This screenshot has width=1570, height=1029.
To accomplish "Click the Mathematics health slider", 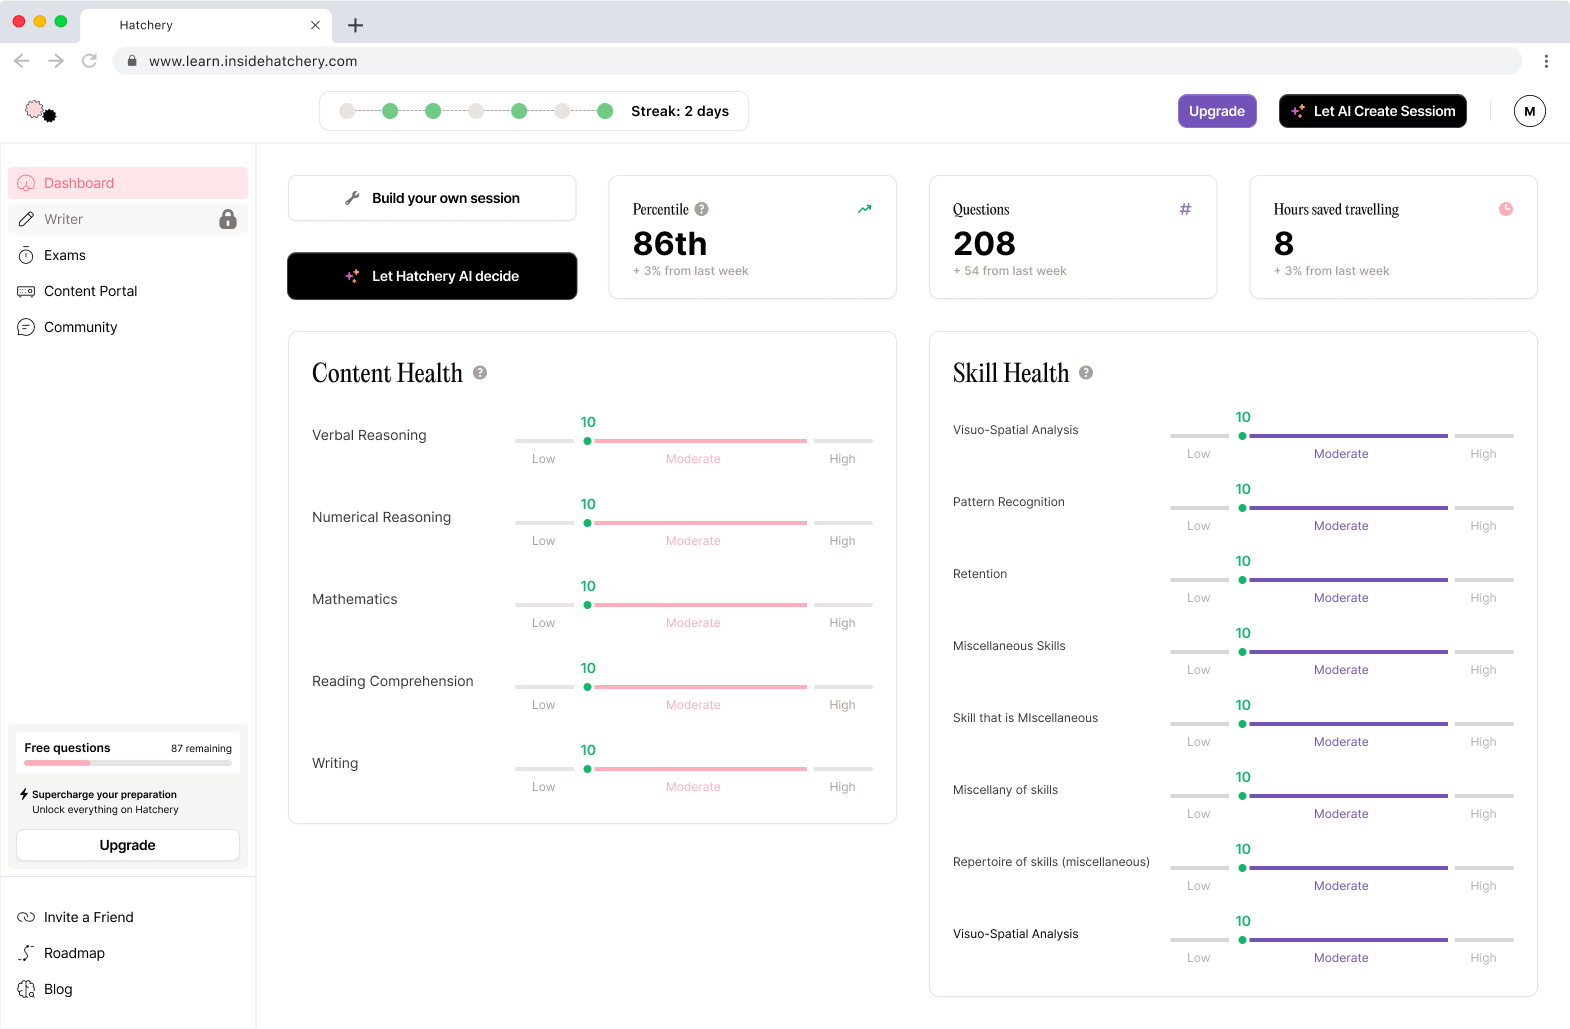I will [694, 605].
